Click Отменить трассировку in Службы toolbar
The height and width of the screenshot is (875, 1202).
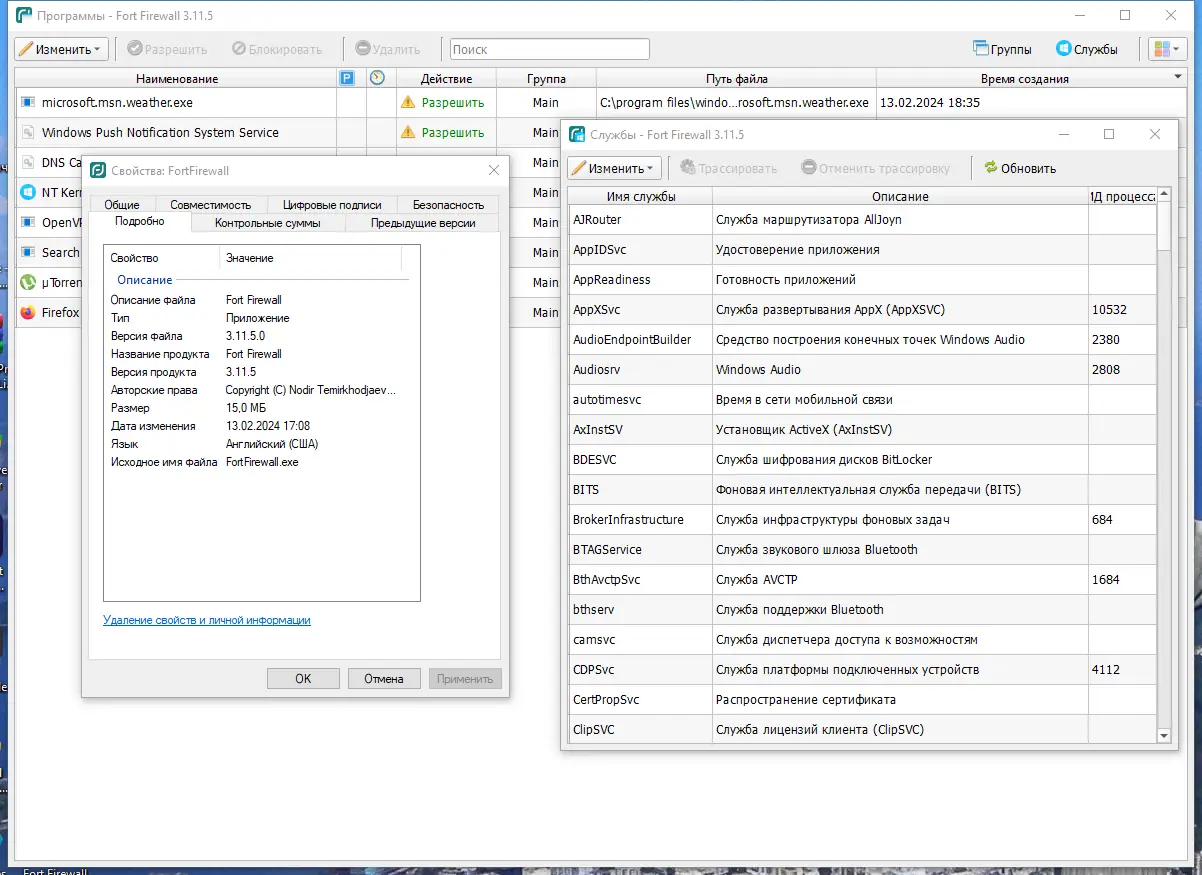point(876,168)
